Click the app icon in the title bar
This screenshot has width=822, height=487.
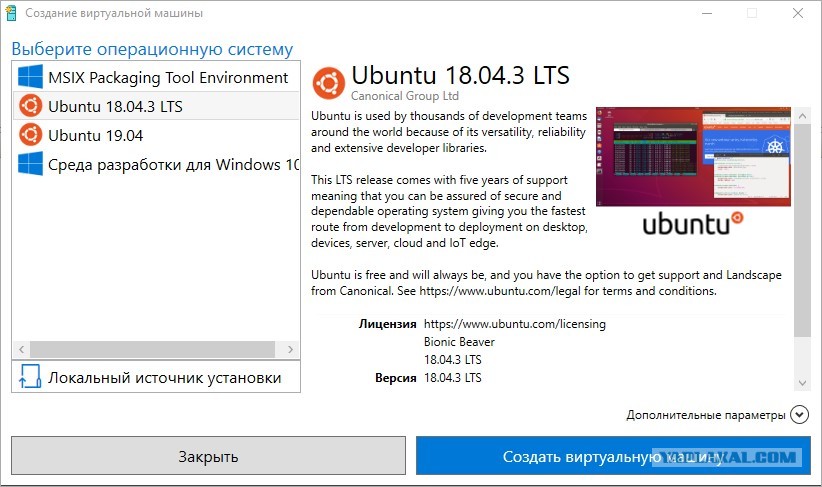10,13
